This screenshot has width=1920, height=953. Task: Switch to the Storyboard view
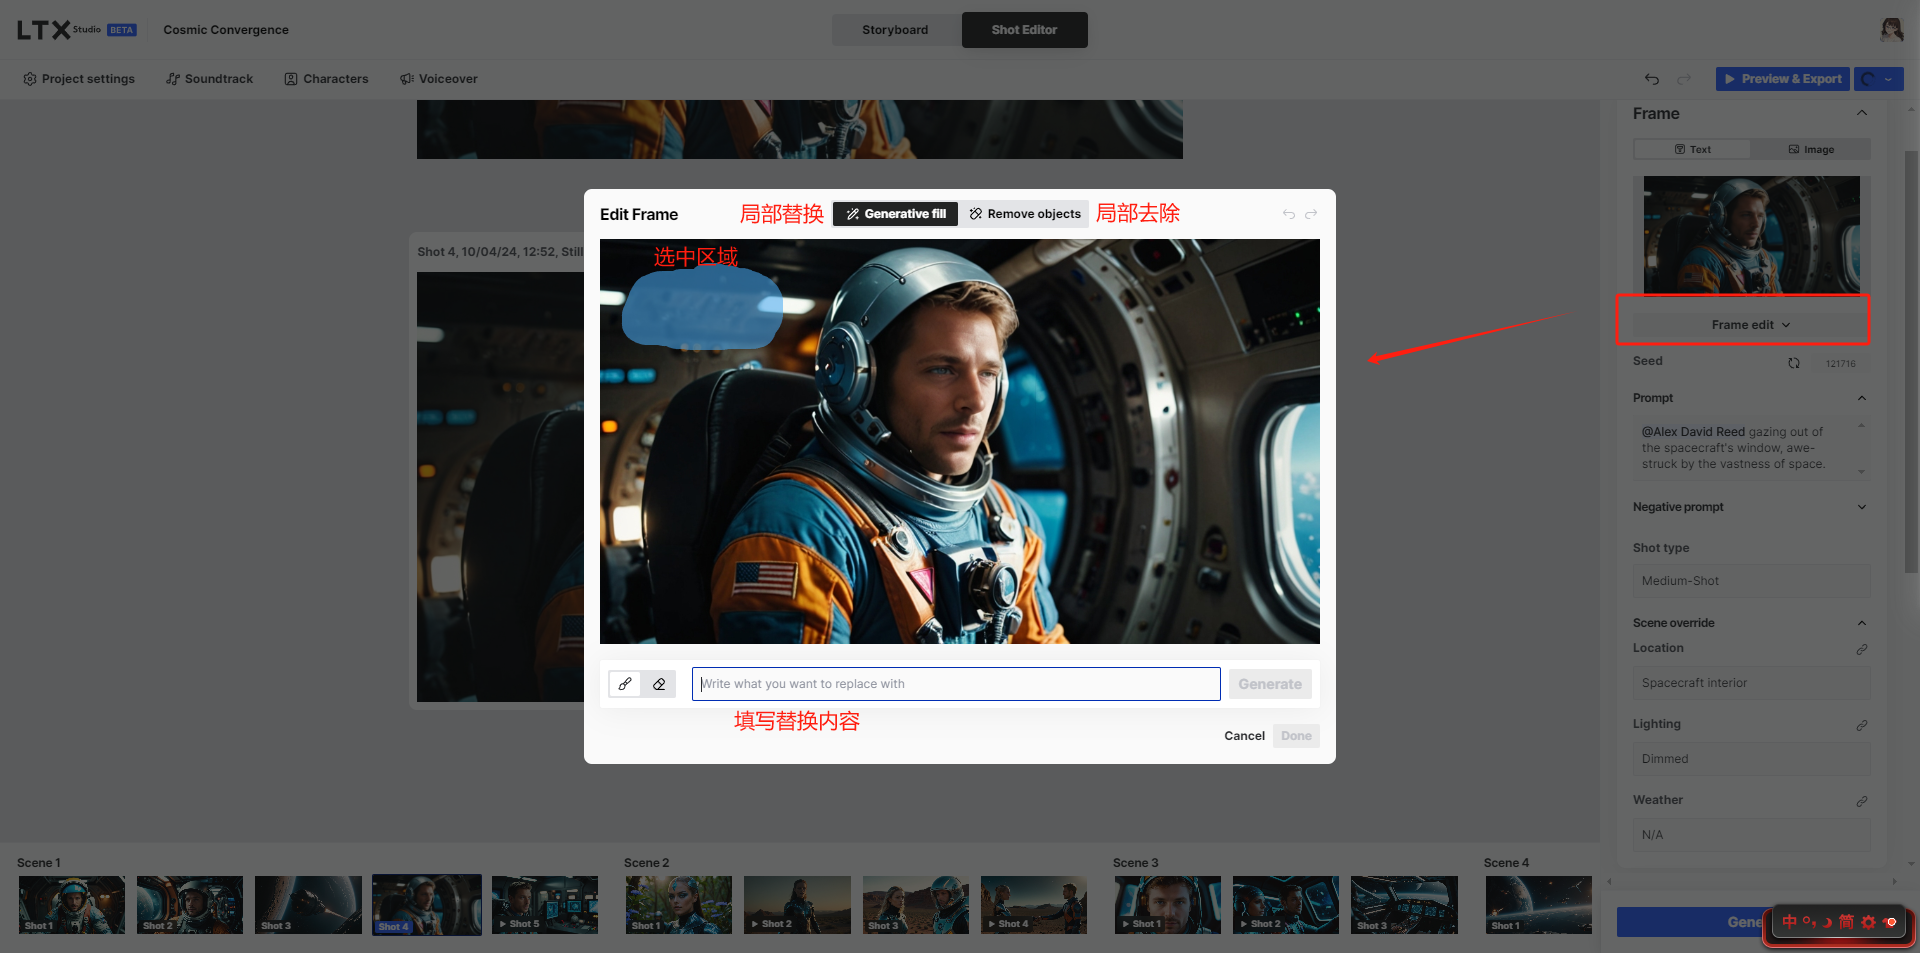pos(895,30)
